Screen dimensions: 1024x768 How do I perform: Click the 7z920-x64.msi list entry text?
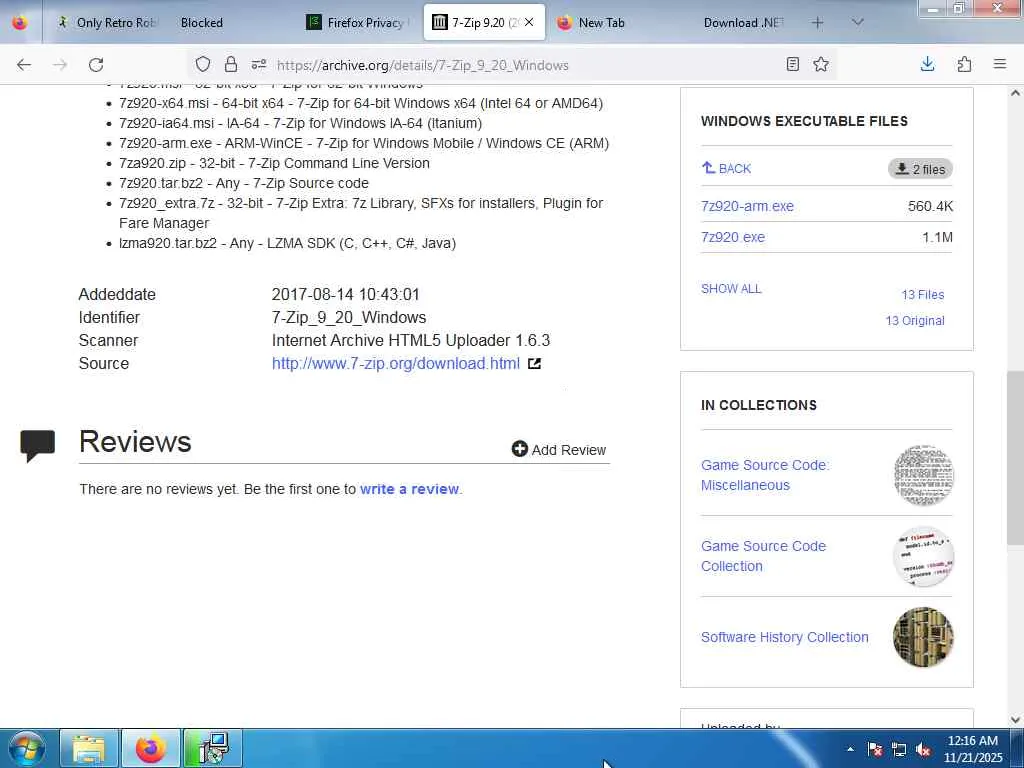click(x=360, y=103)
